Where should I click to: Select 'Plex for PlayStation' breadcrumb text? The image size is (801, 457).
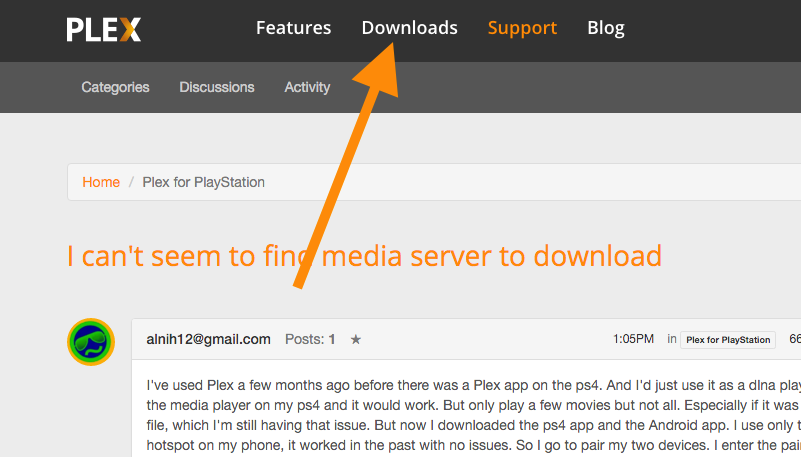203,182
